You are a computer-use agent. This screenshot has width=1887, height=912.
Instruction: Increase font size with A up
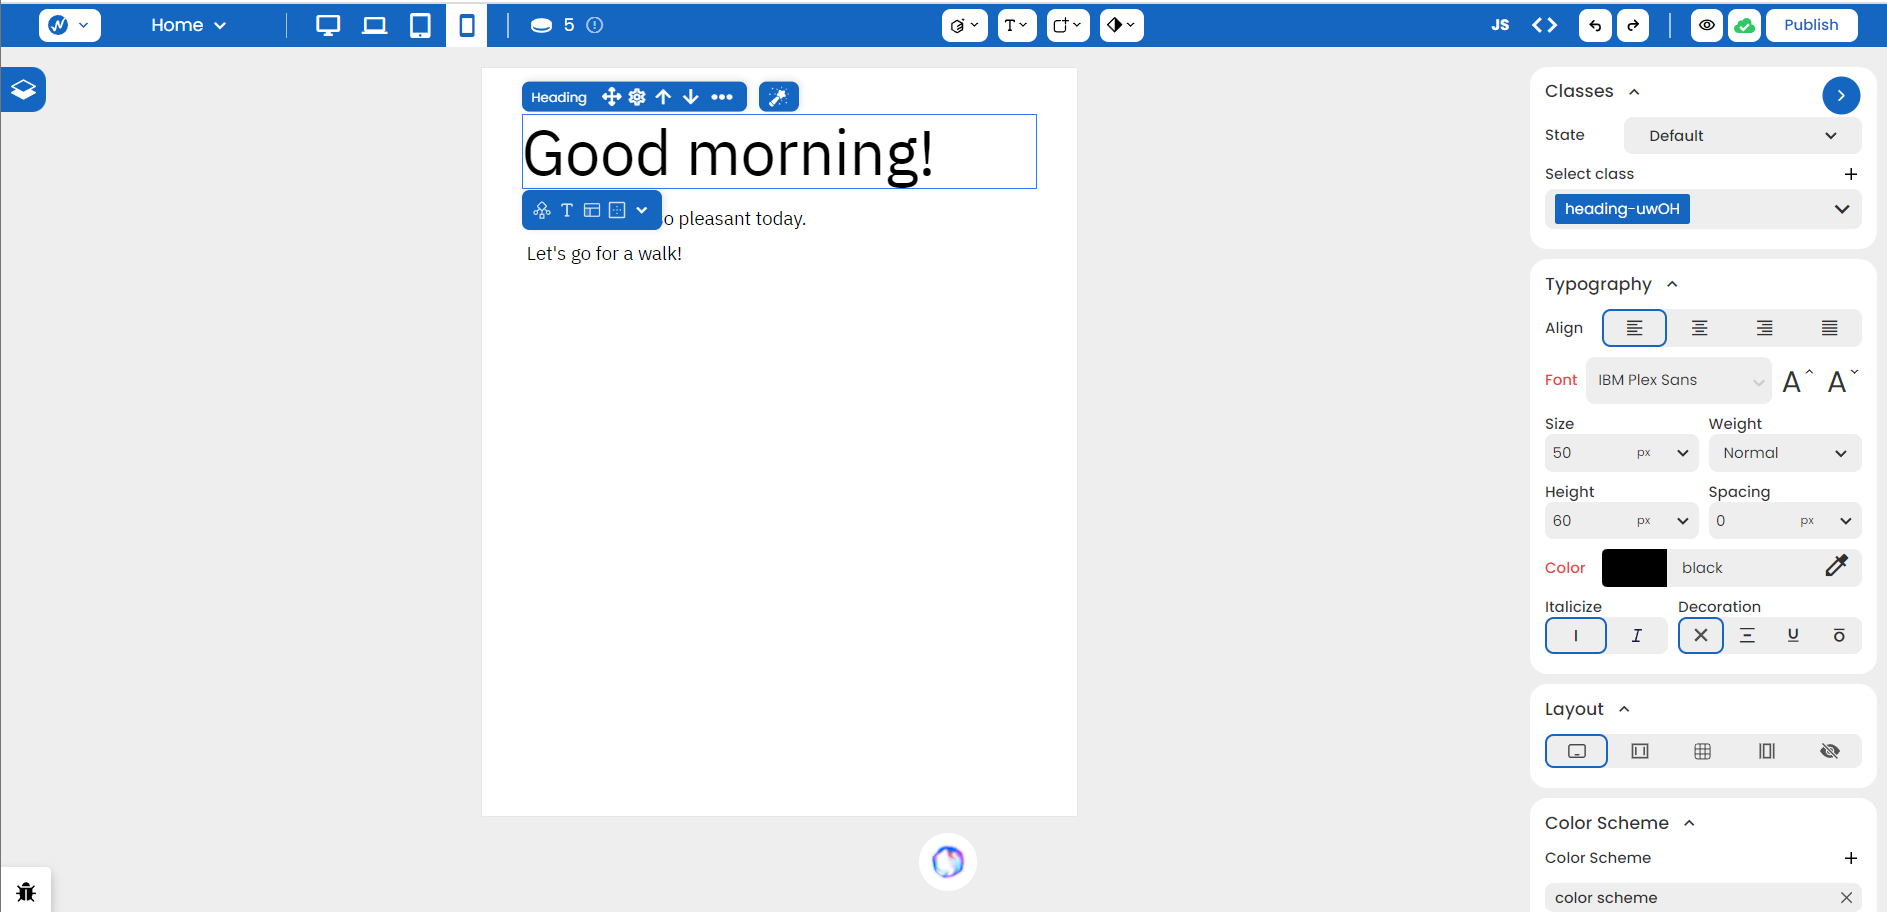click(1797, 380)
